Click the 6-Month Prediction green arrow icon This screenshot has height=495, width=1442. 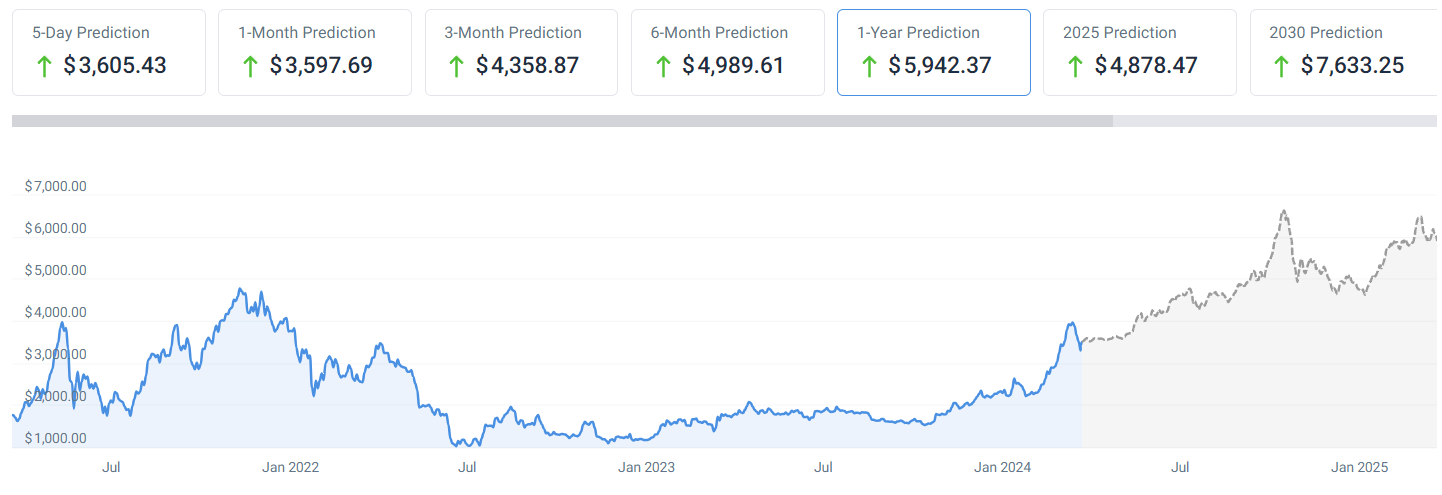662,67
